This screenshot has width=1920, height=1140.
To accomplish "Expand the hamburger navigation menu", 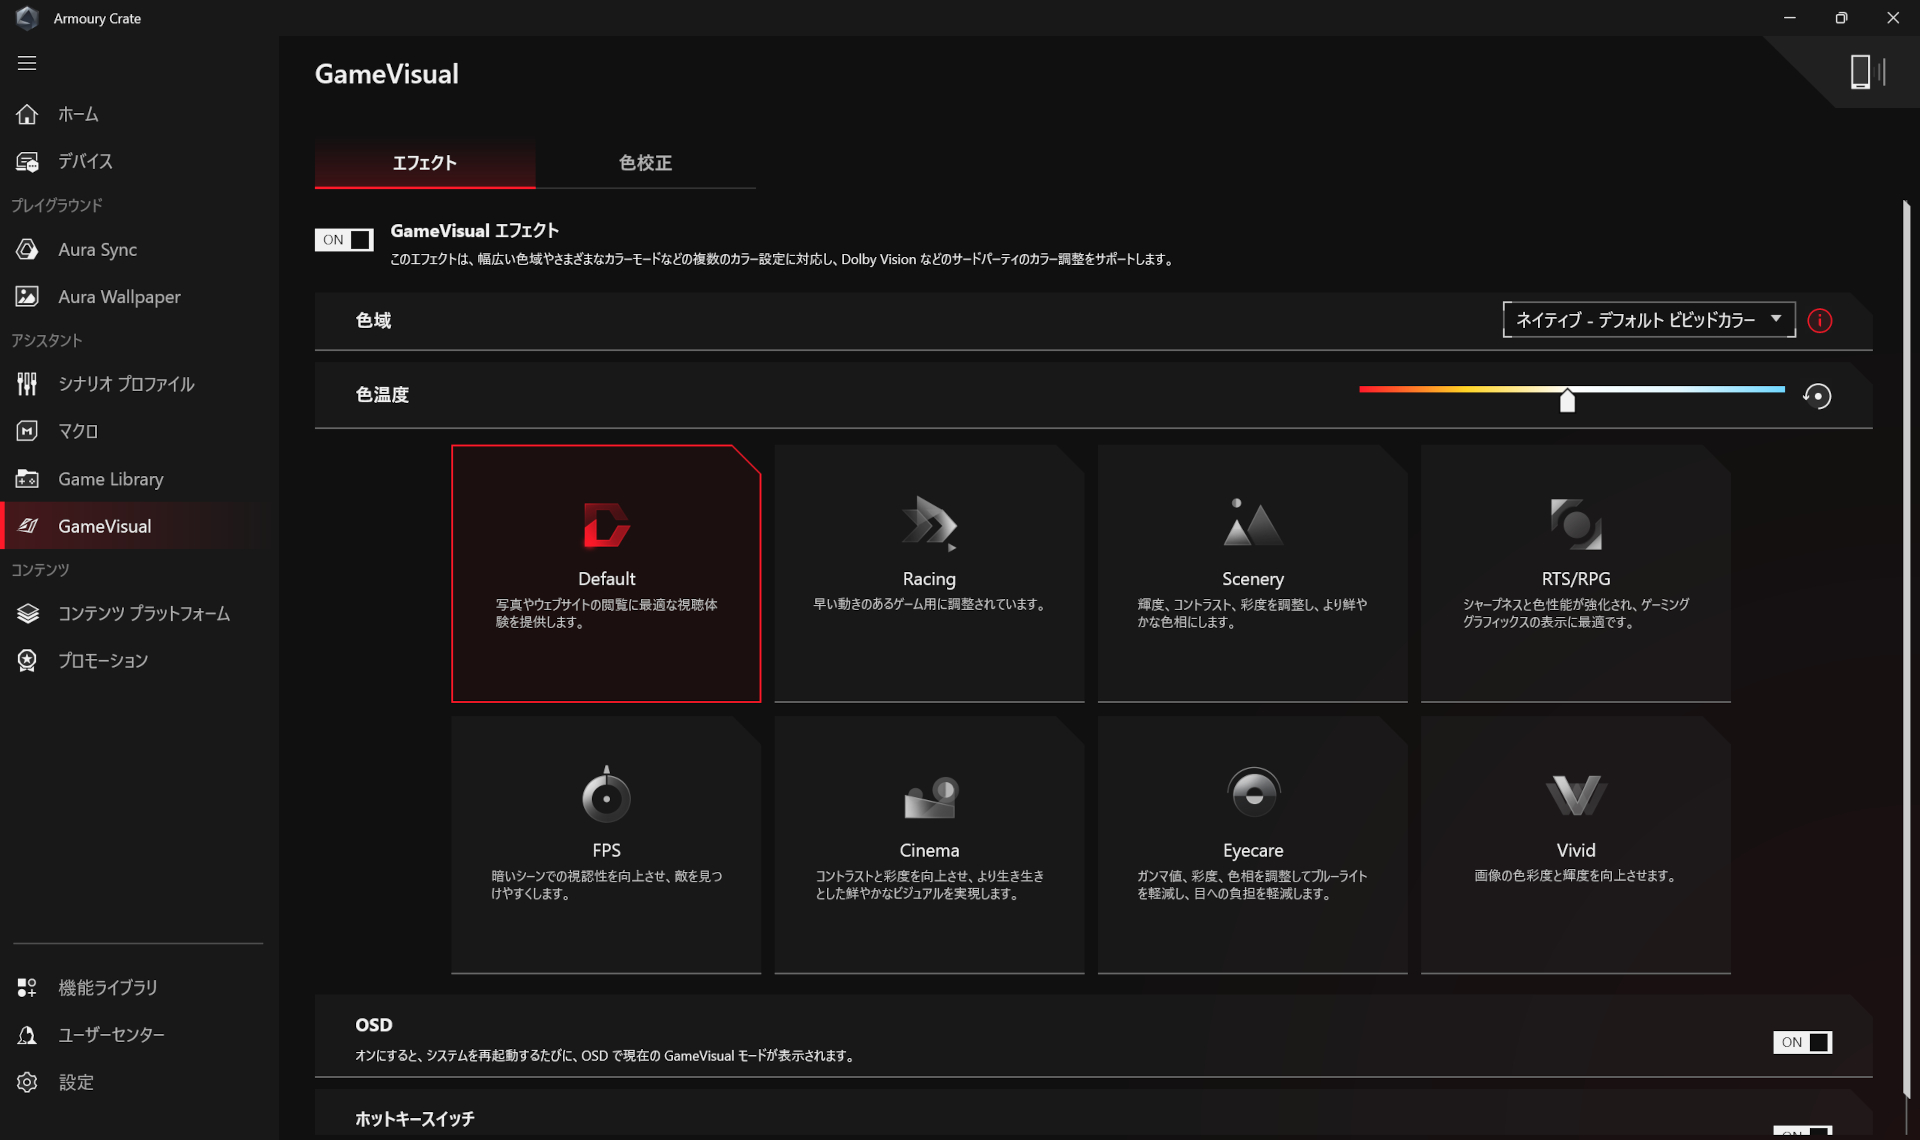I will pos(26,63).
